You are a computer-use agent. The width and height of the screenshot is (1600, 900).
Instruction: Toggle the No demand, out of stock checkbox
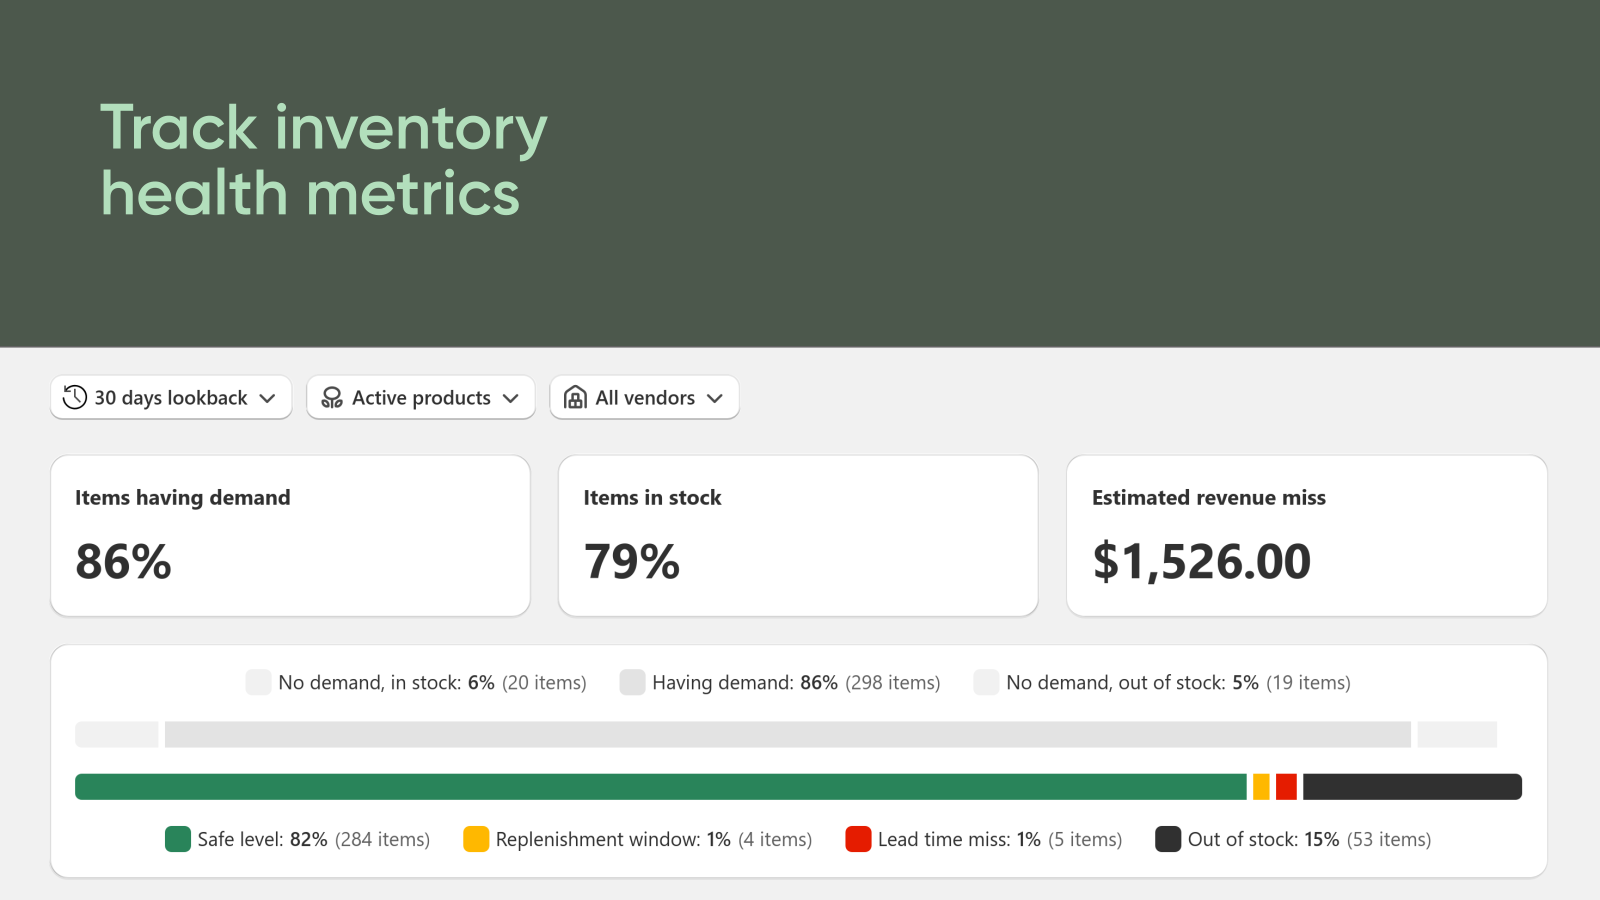click(x=986, y=682)
